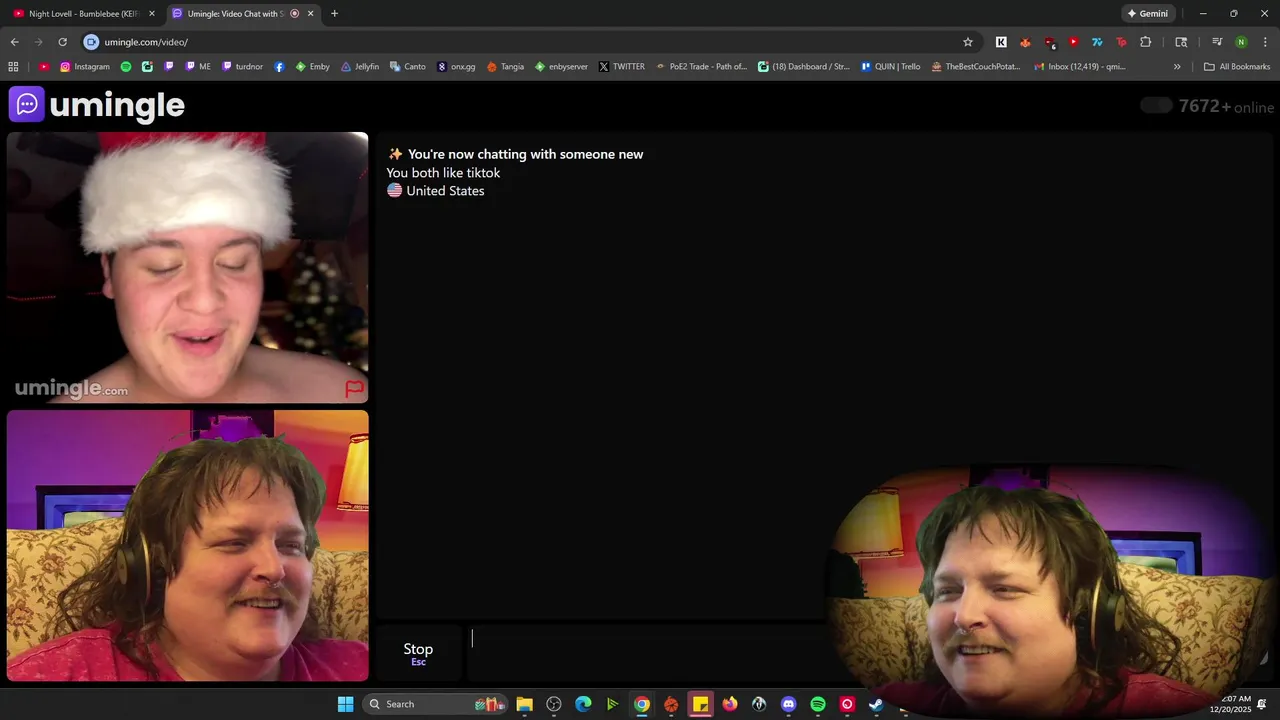
Task: Open All Bookmarks folder
Action: click(1237, 67)
